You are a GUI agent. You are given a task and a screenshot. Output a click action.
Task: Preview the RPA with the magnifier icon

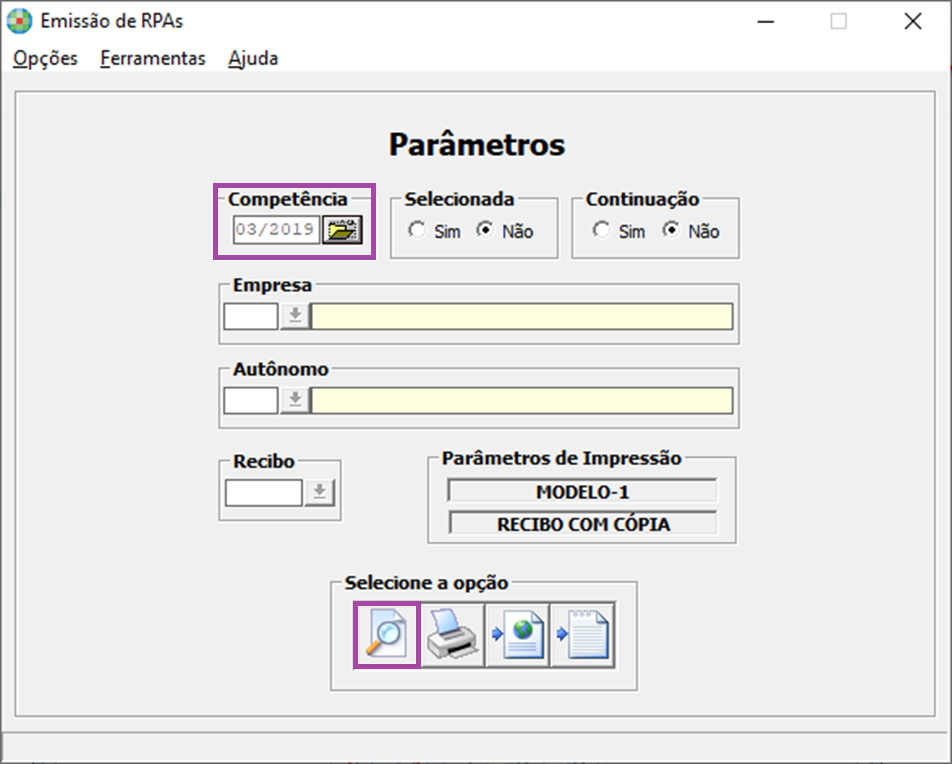(387, 635)
